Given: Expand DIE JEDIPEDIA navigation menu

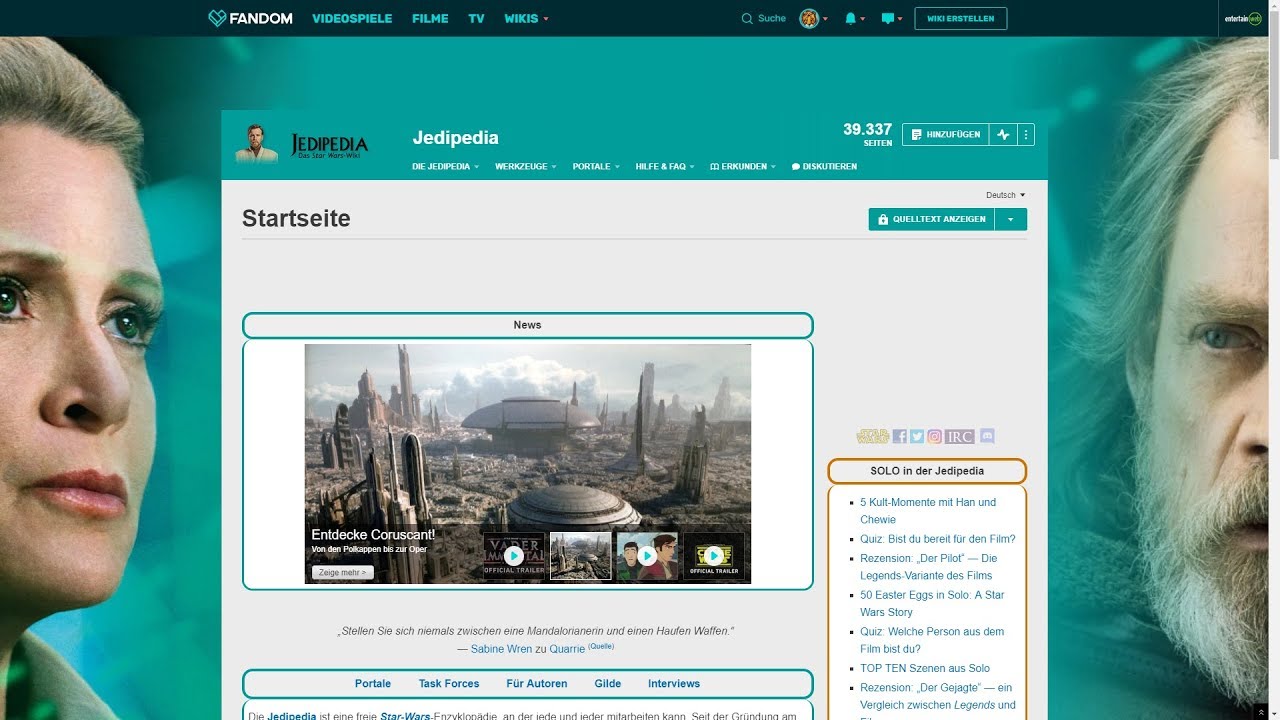Looking at the screenshot, I should point(445,166).
